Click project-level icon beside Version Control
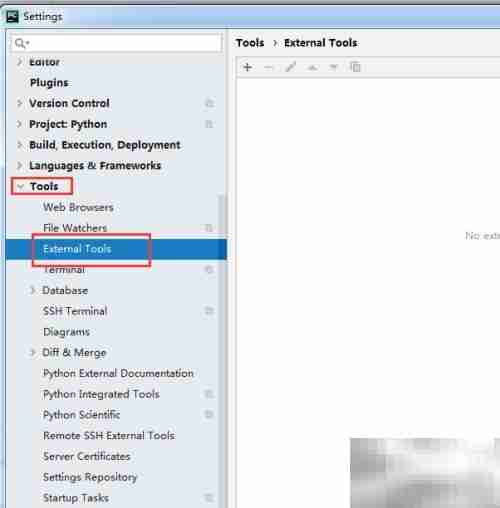Screen dimensions: 500x508 point(209,103)
